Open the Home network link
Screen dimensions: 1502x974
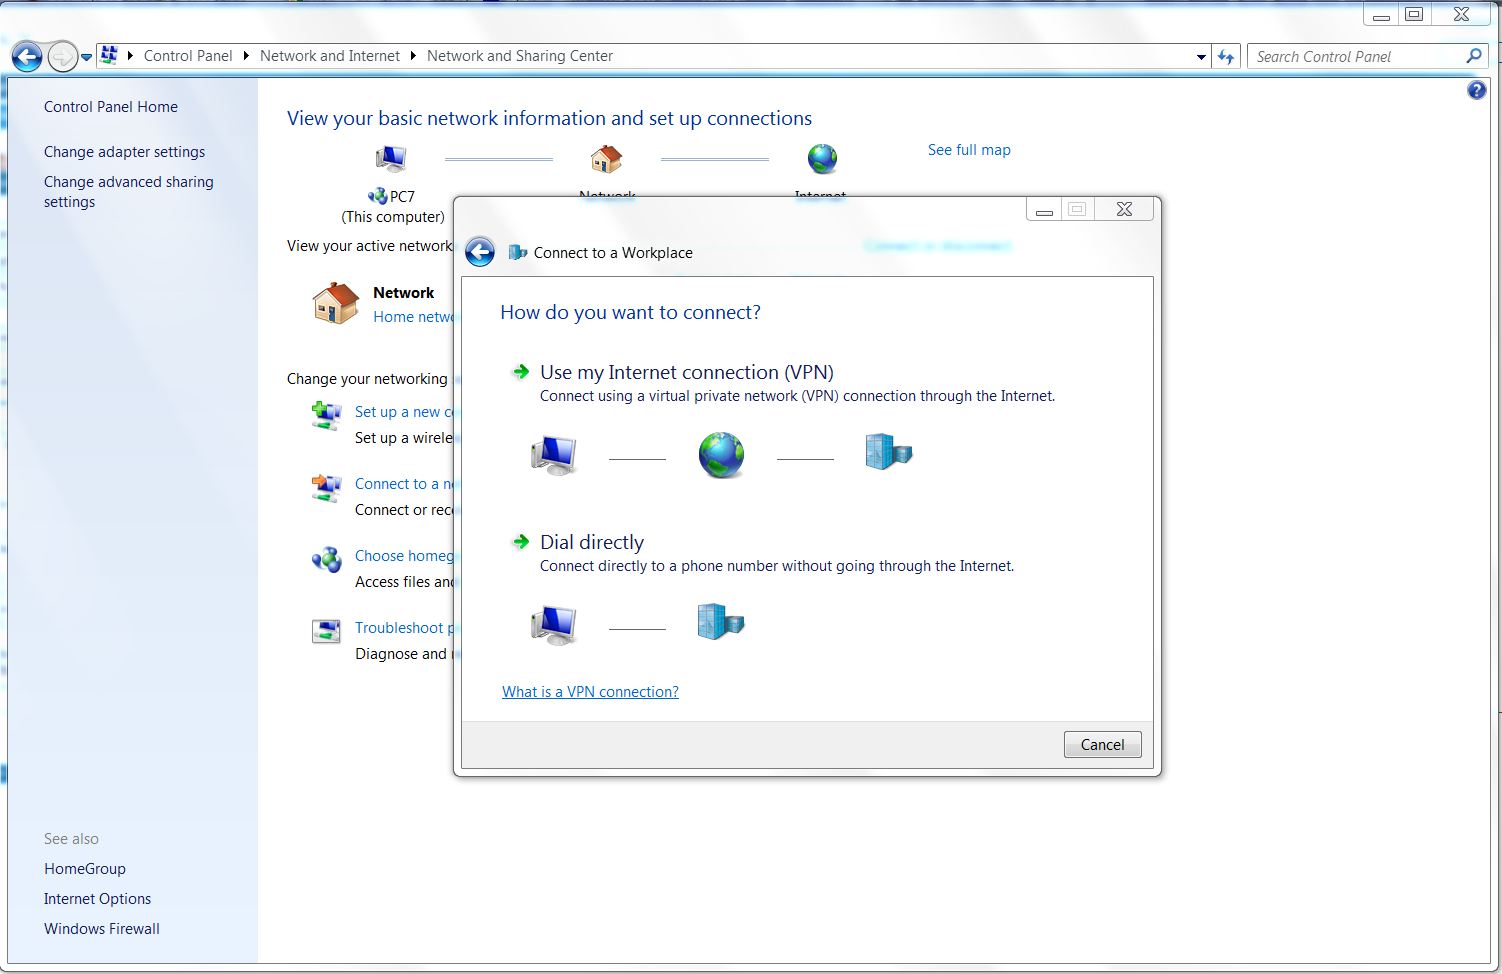point(413,317)
